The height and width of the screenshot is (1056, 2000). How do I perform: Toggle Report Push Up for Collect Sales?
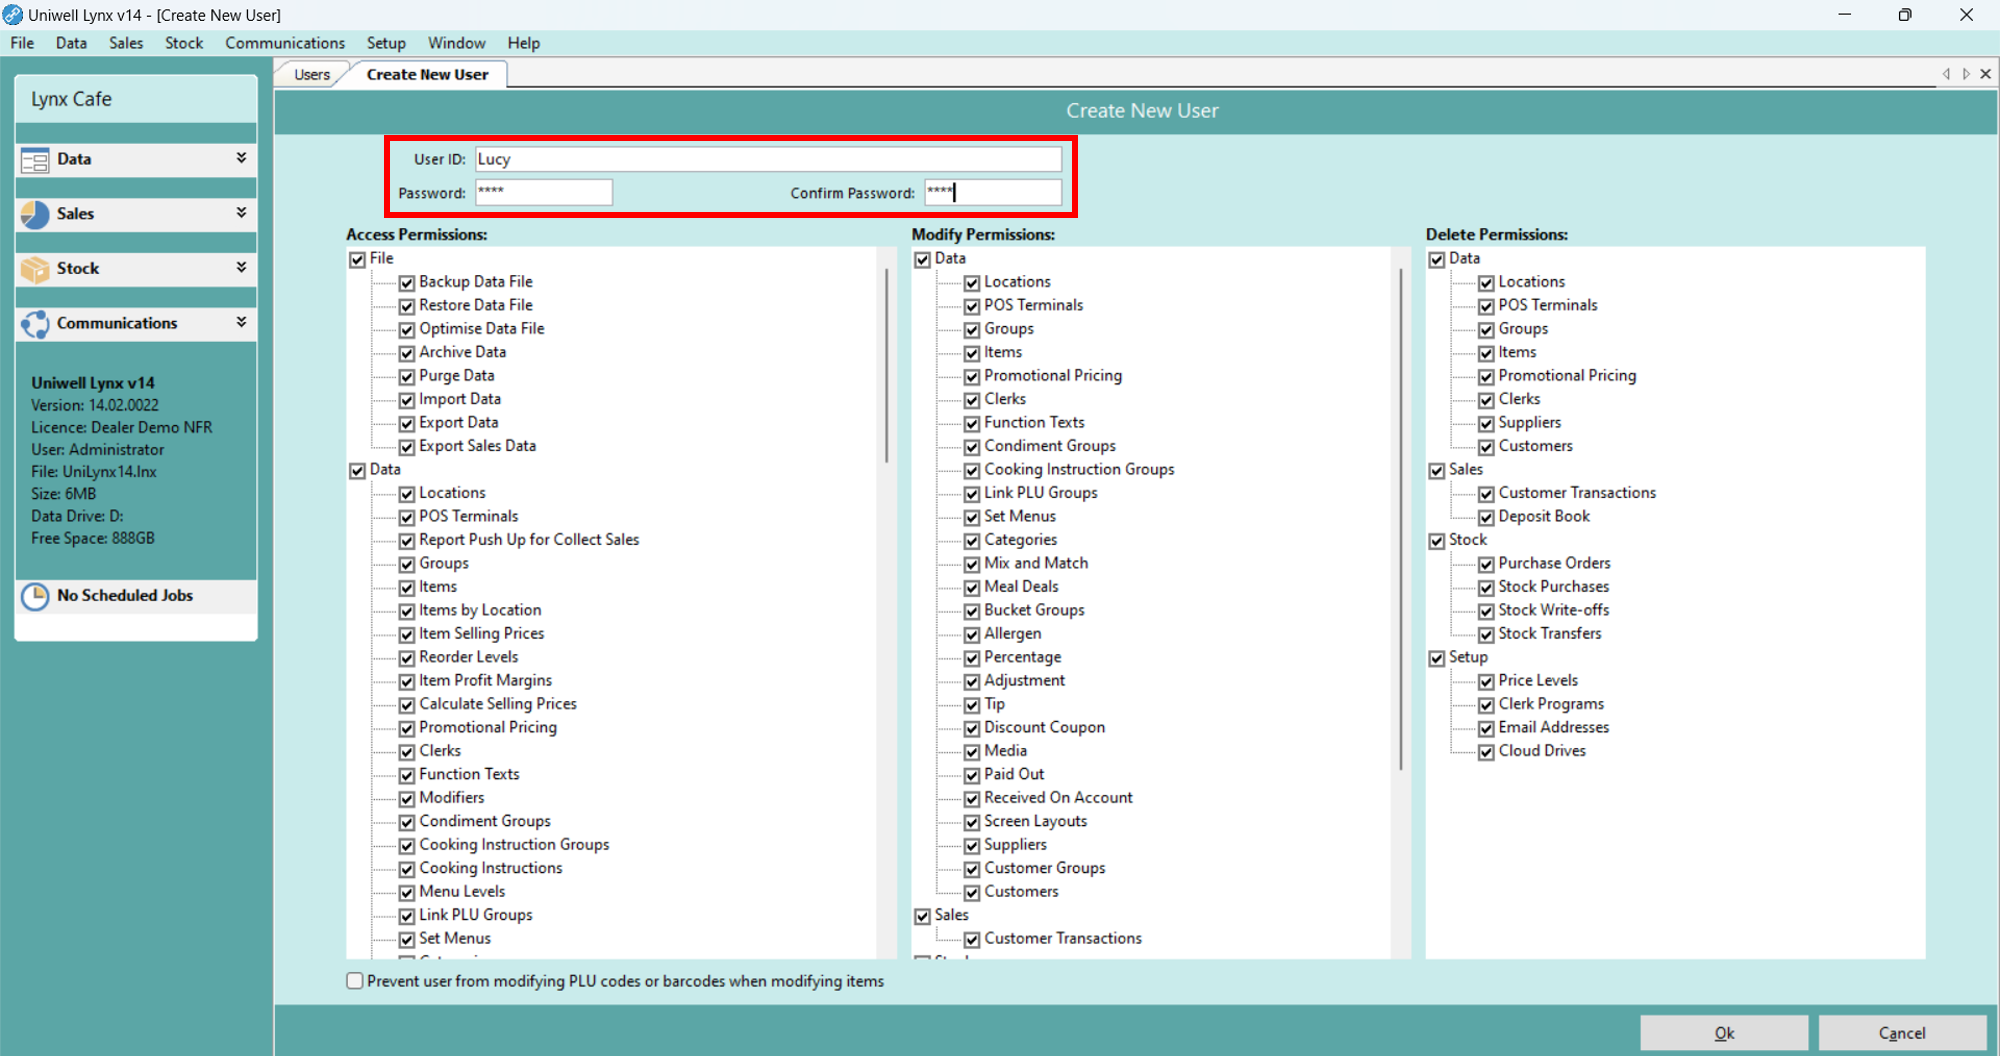pos(407,541)
